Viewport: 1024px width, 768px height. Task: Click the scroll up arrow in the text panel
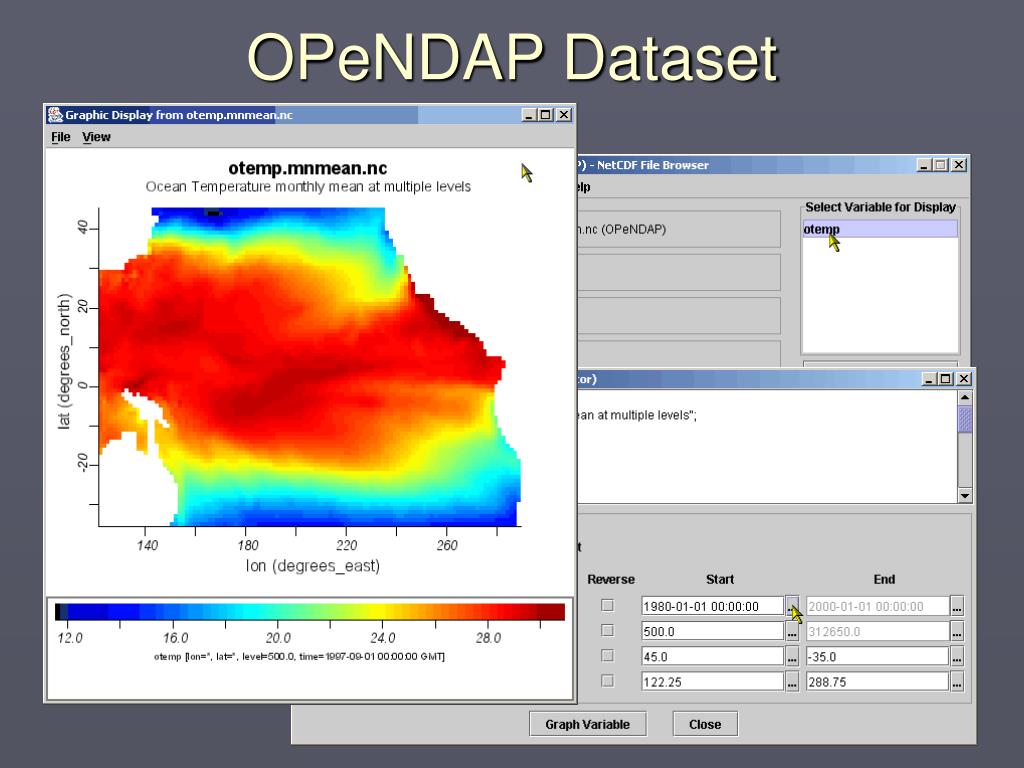(x=965, y=397)
